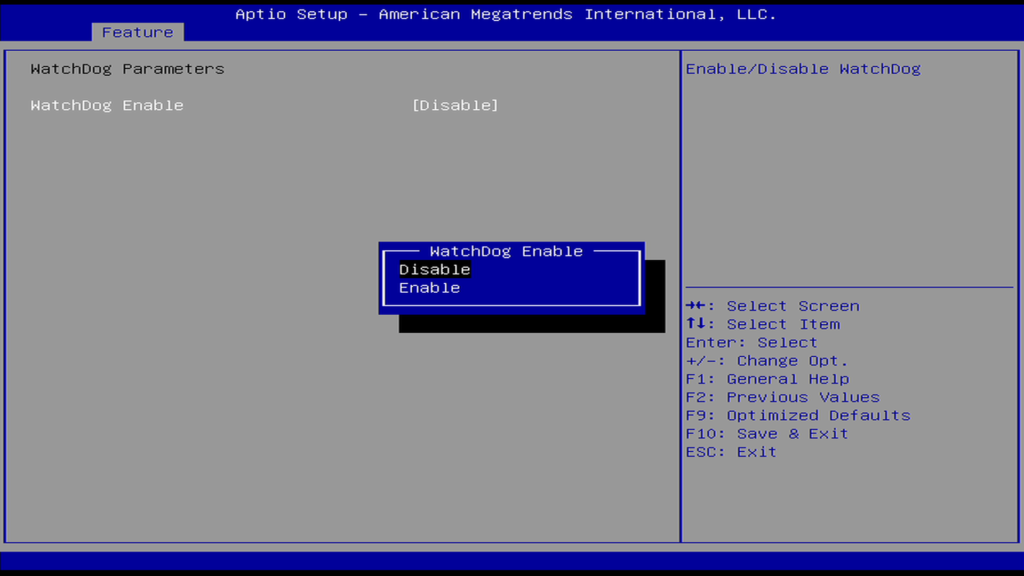Select the WatchDog Enable setting label
Image resolution: width=1024 pixels, height=576 pixels.
pyautogui.click(x=107, y=105)
